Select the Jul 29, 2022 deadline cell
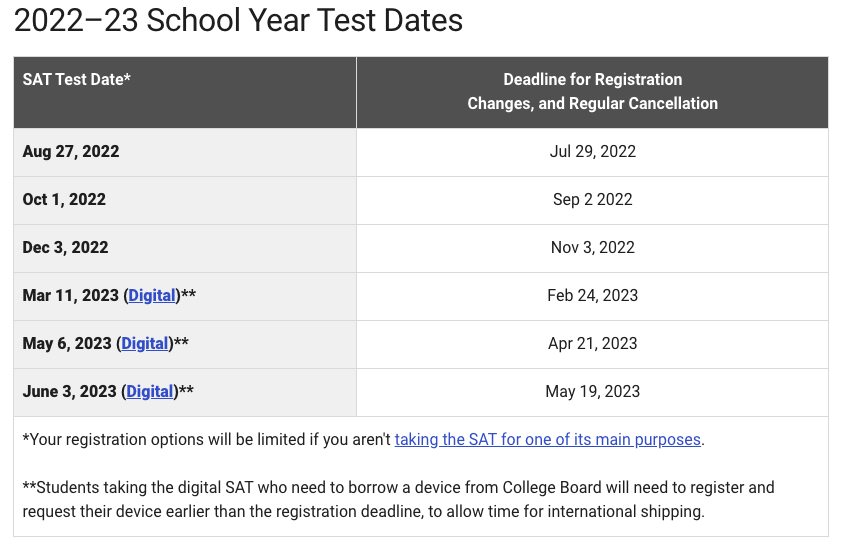Image resolution: width=841 pixels, height=550 pixels. [x=592, y=152]
